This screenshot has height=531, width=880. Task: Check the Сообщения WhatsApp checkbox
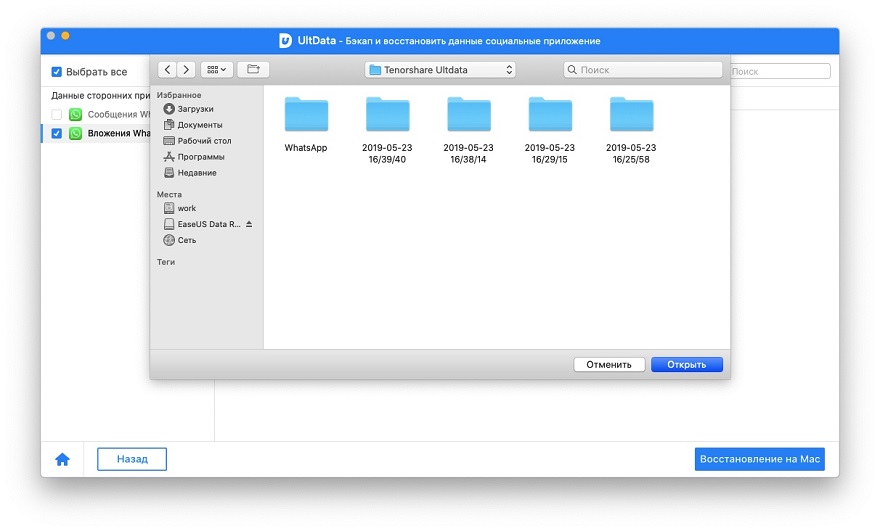pos(57,115)
